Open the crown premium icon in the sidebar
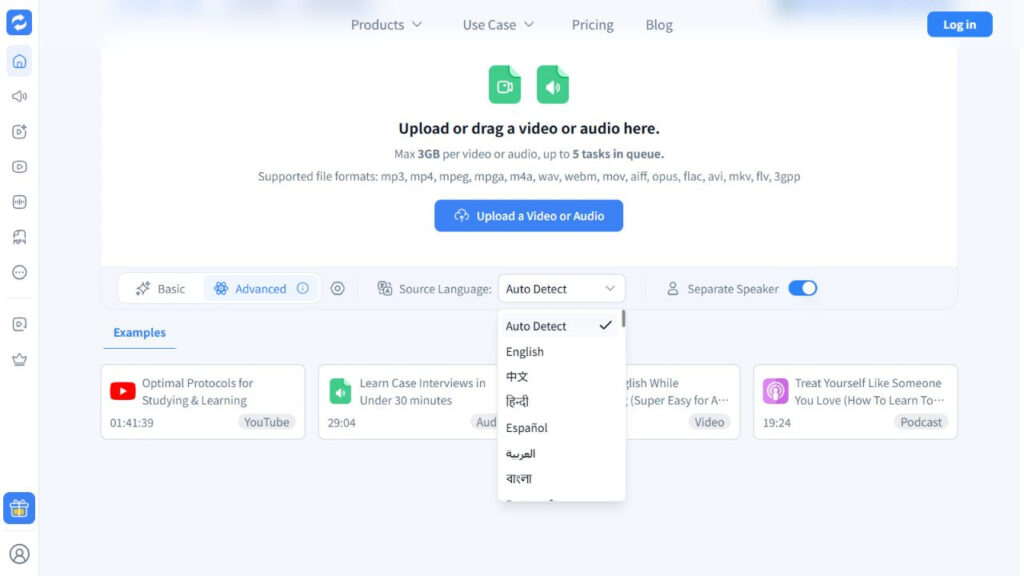The height and width of the screenshot is (576, 1024). tap(20, 359)
